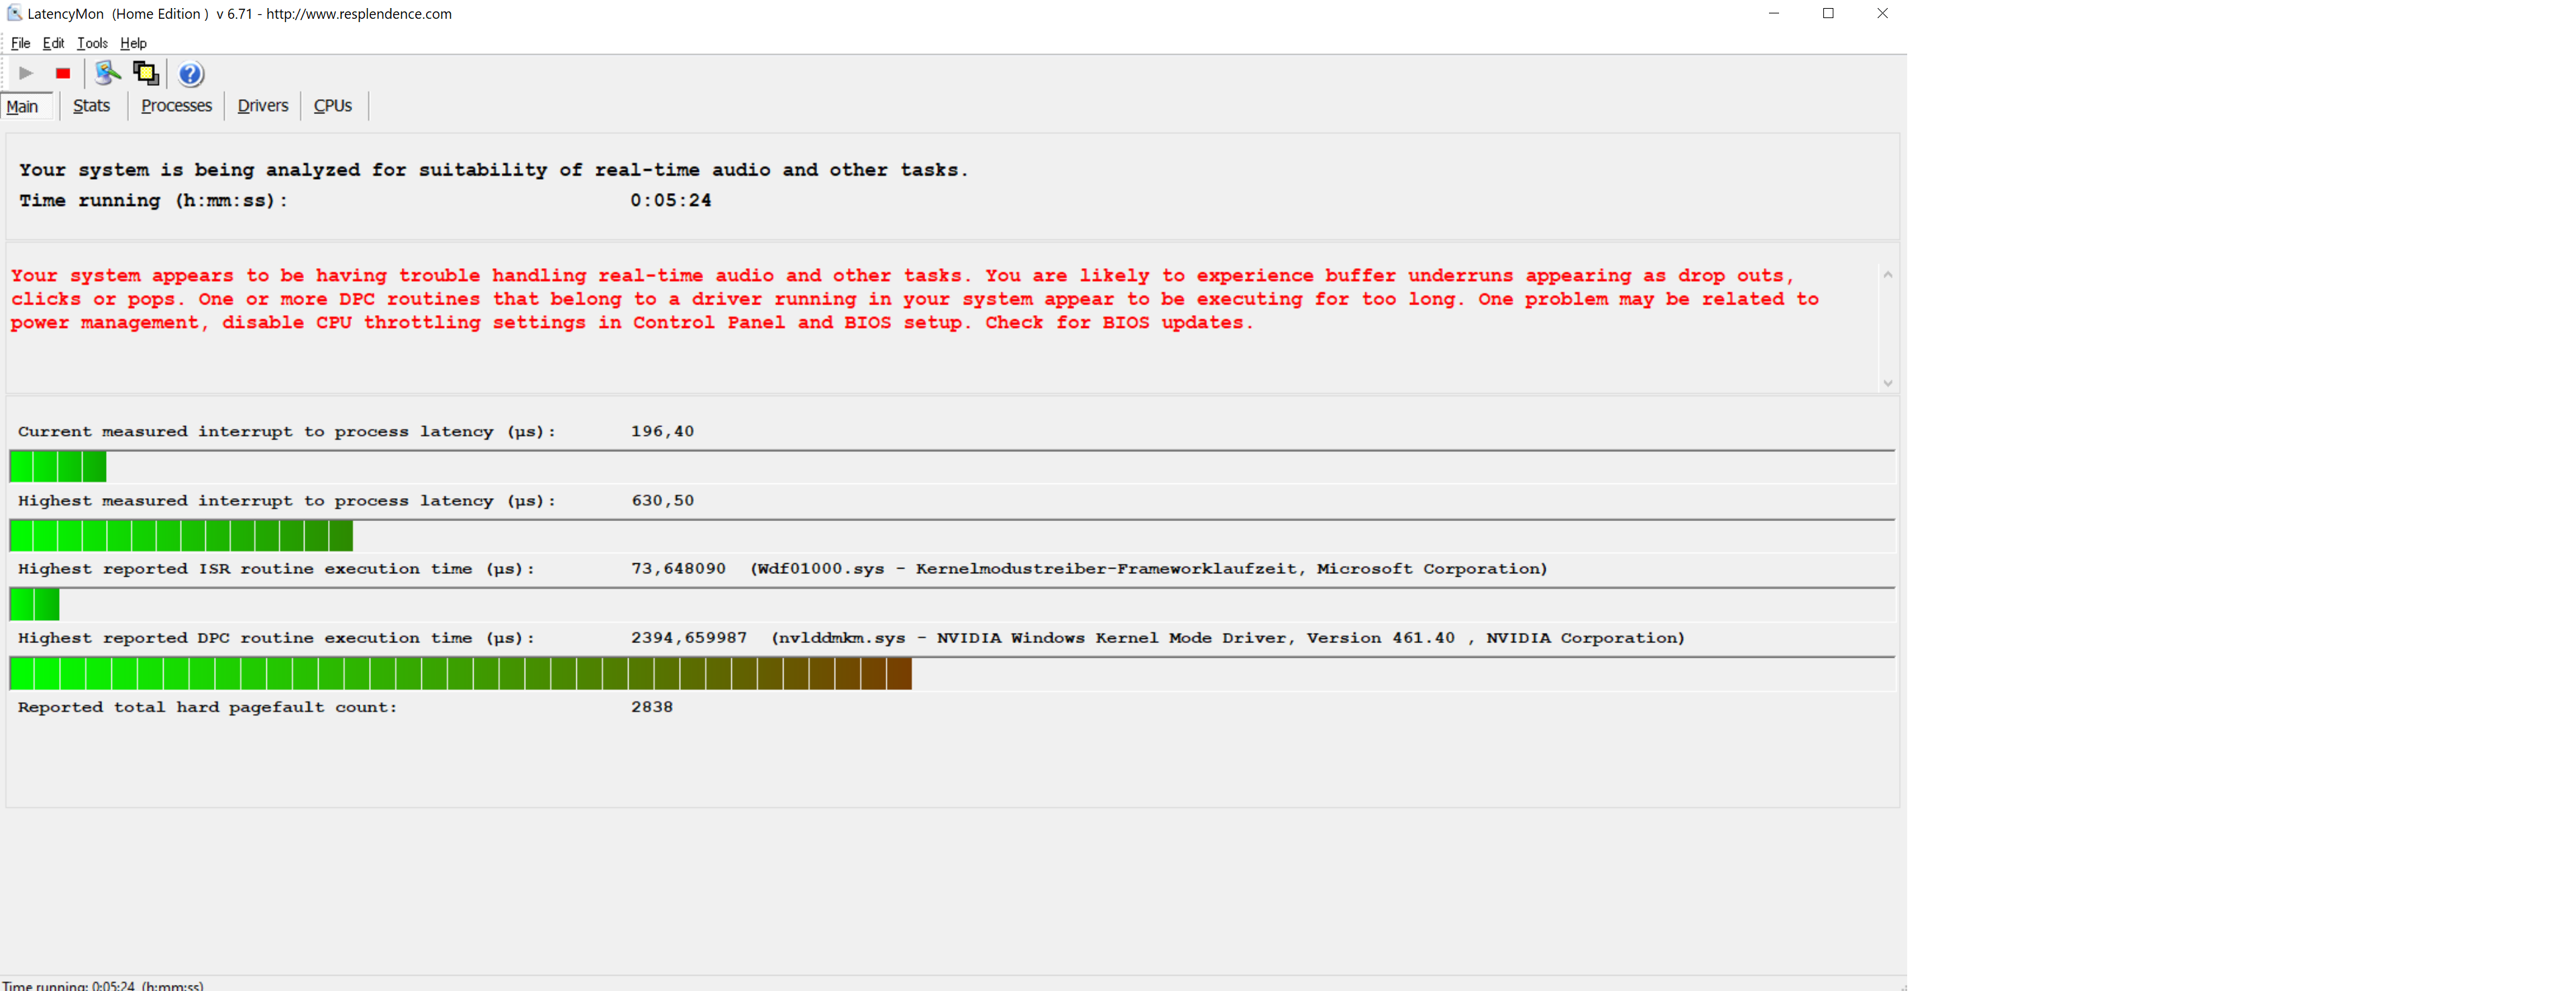Stop monitoring with the red square button
Viewport: 2576px width, 991px height.
tap(63, 73)
